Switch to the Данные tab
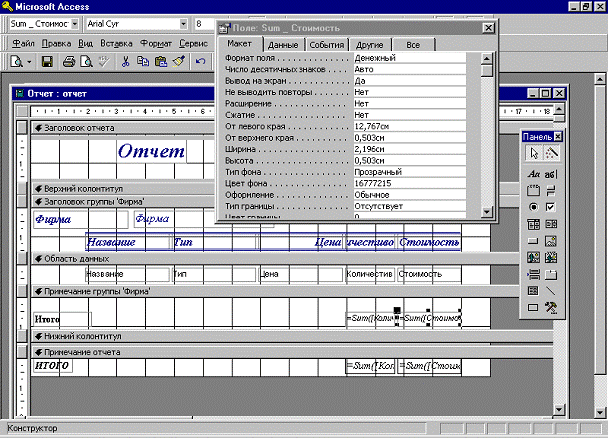 (x=283, y=45)
